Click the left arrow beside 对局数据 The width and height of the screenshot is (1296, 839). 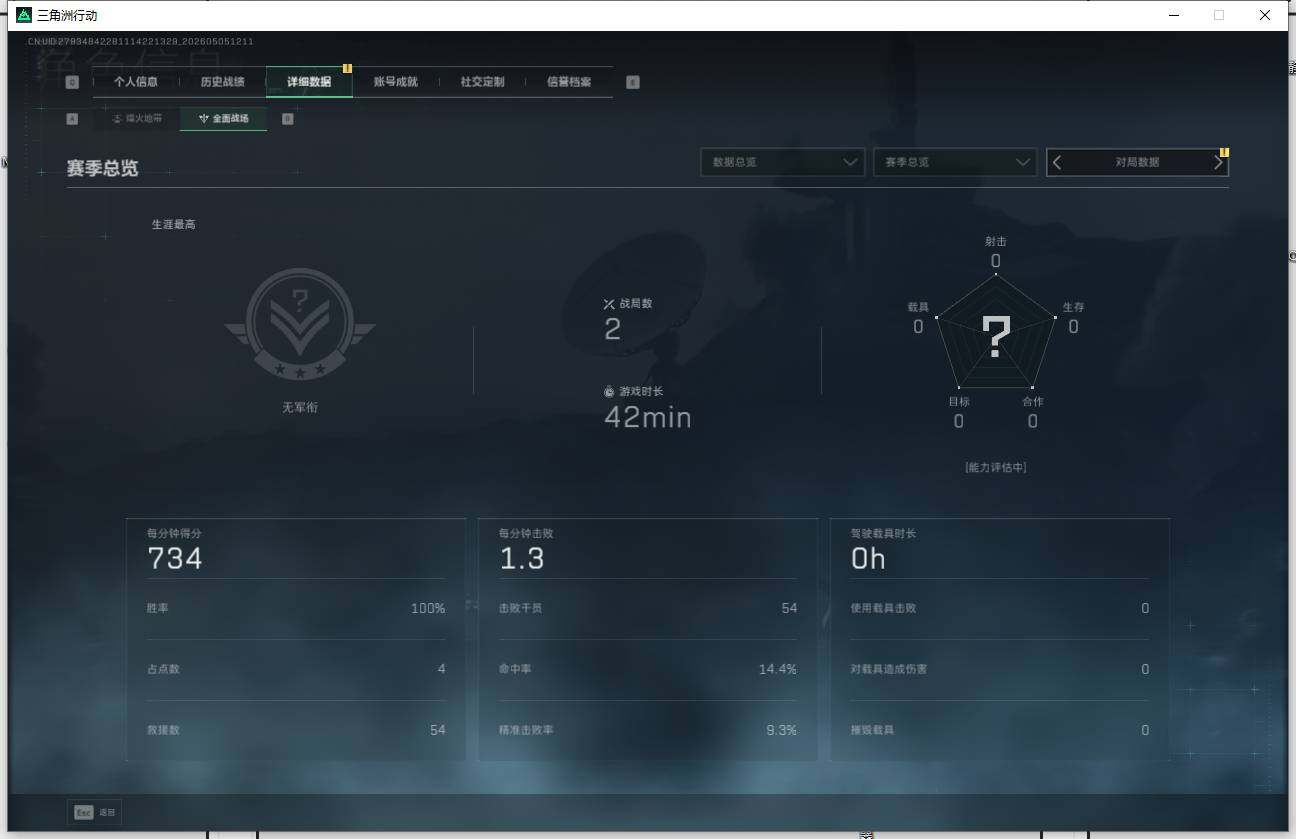coord(1058,162)
